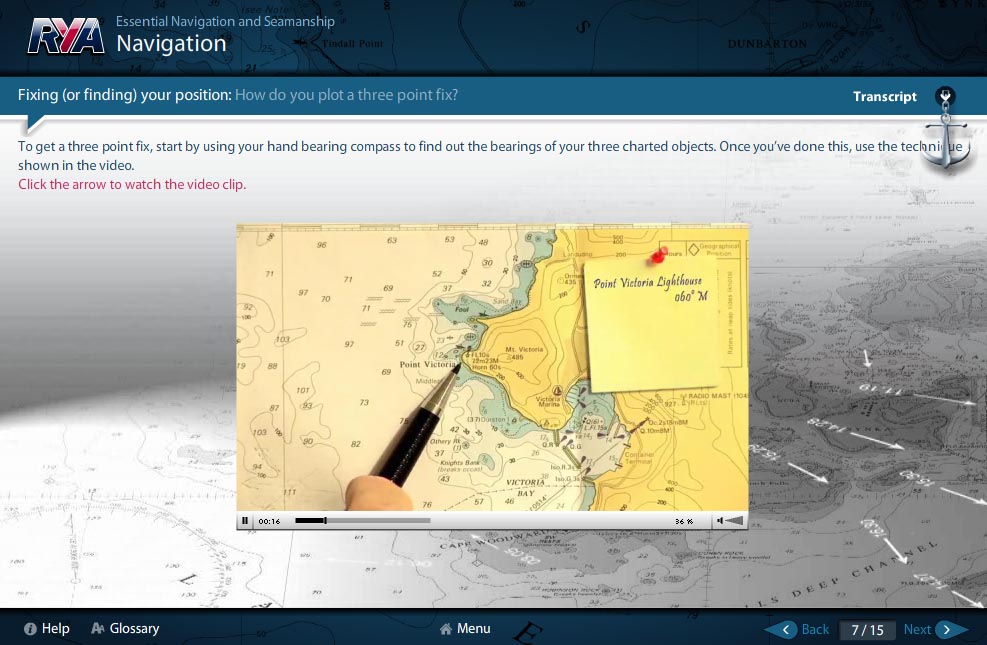Click the RYA logo
Image resolution: width=987 pixels, height=645 pixels.
pyautogui.click(x=65, y=36)
